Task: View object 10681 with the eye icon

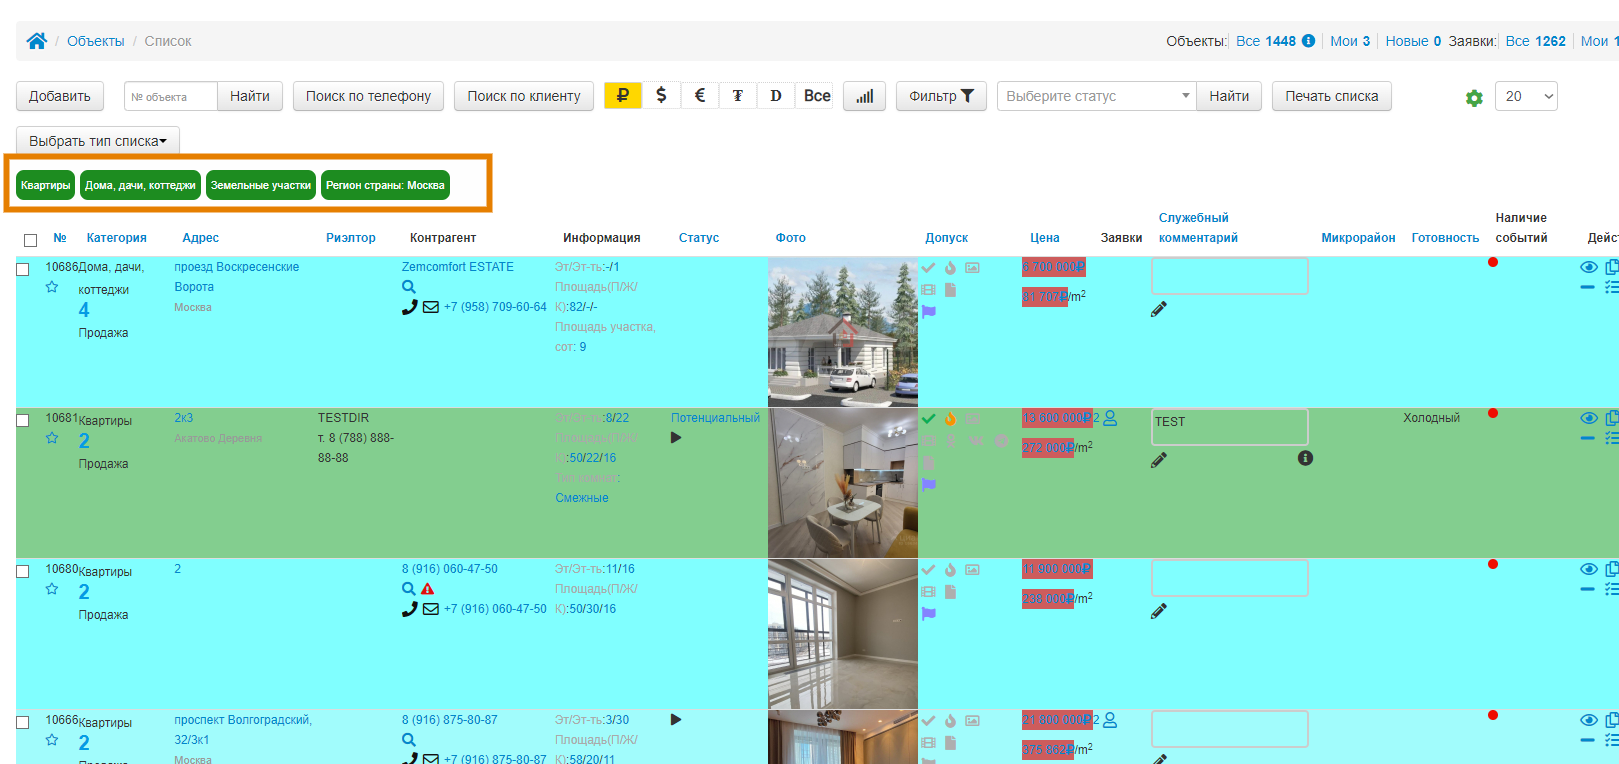Action: click(x=1588, y=418)
